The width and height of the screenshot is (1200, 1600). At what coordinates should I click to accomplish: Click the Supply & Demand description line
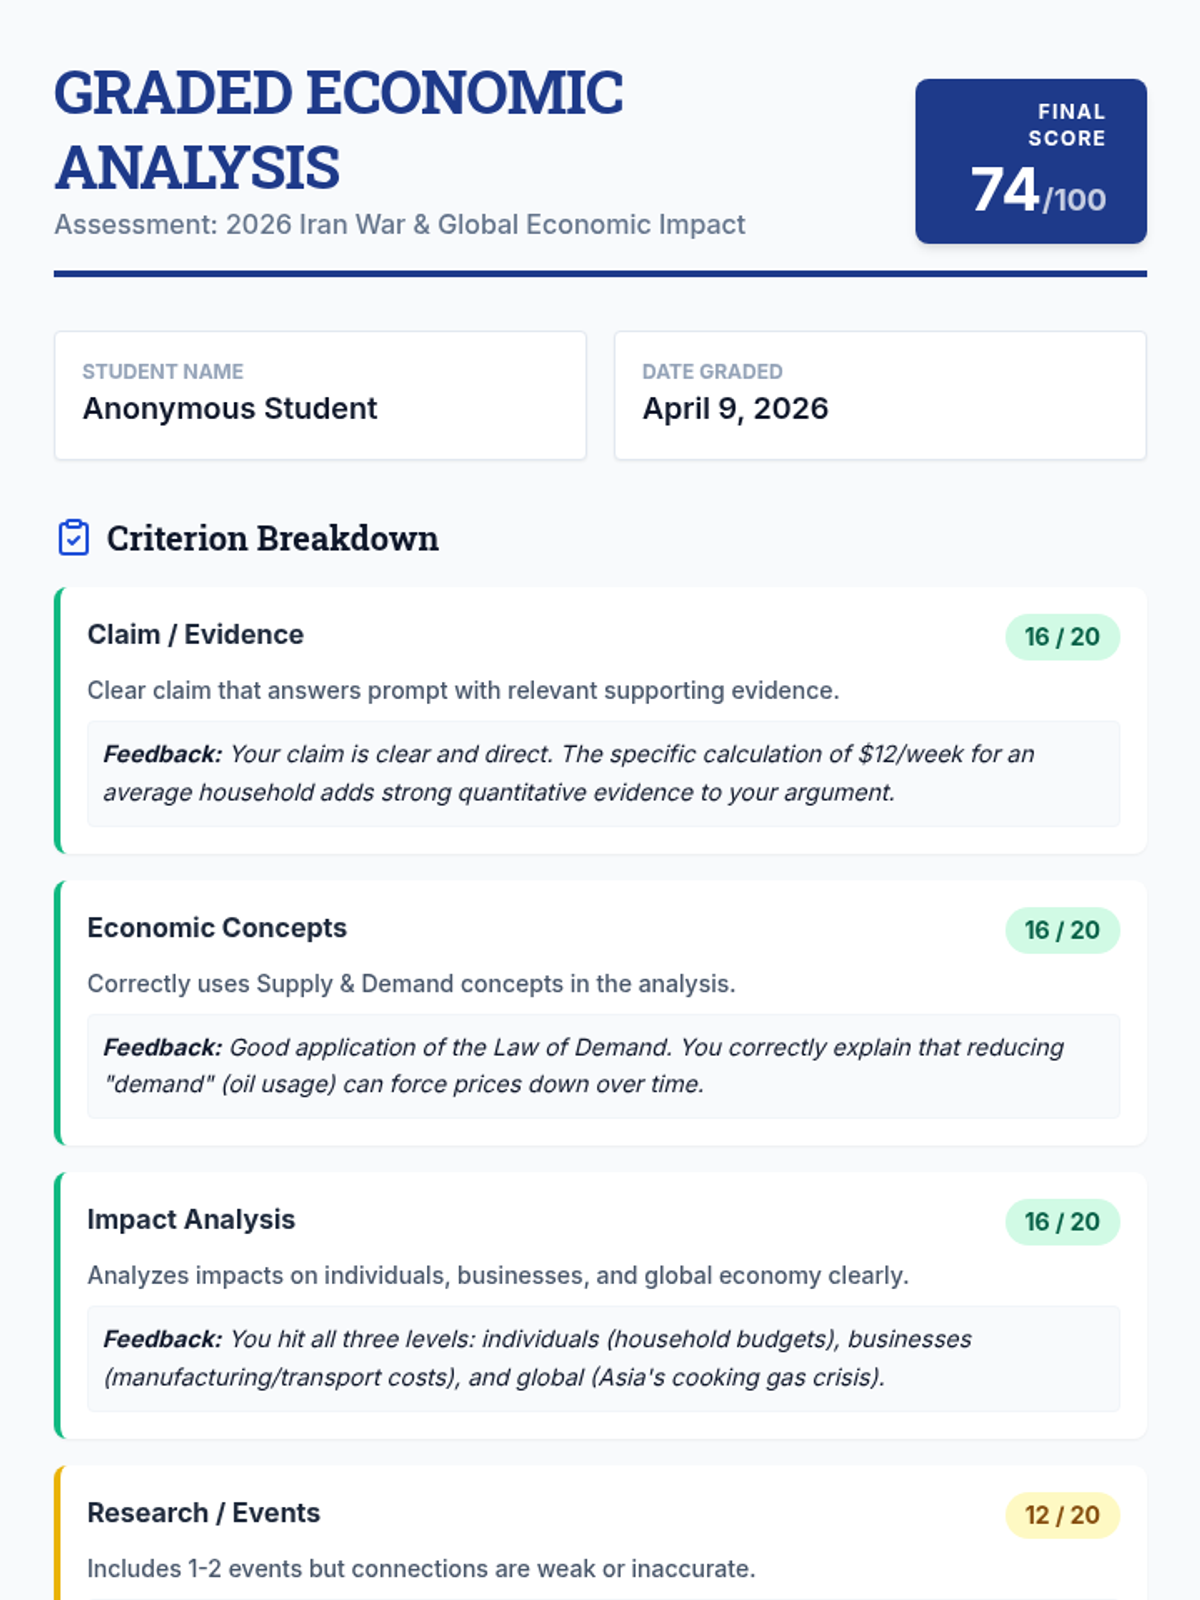(411, 984)
